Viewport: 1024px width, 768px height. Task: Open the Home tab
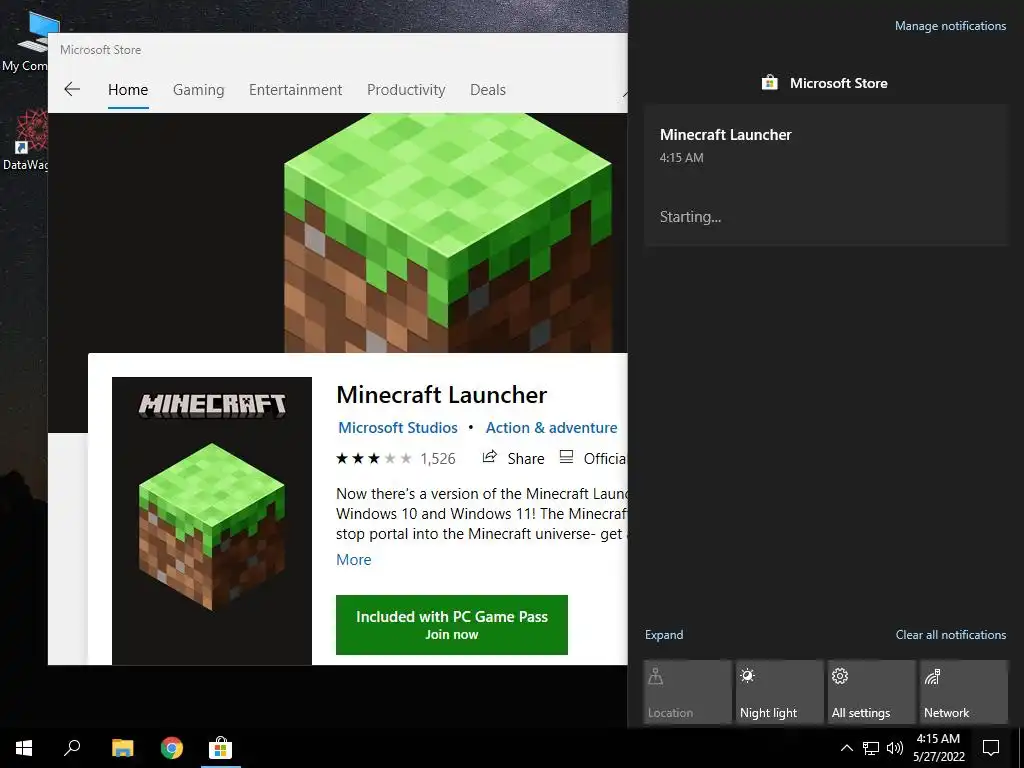[x=128, y=89]
